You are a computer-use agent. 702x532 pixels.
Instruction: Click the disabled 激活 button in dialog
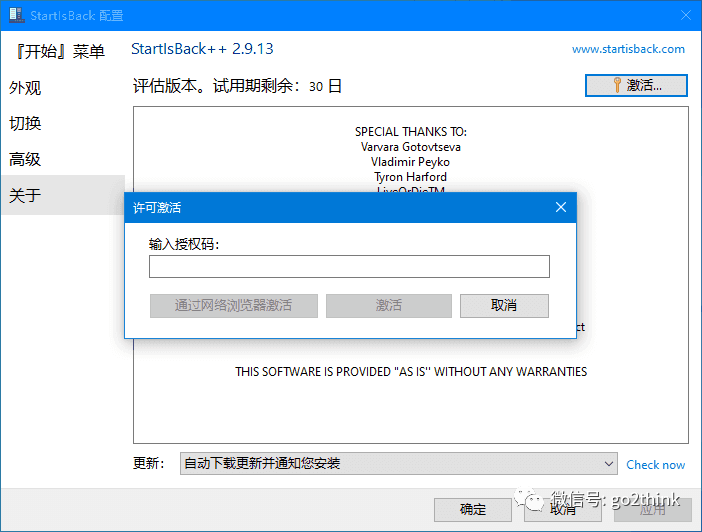(x=389, y=306)
